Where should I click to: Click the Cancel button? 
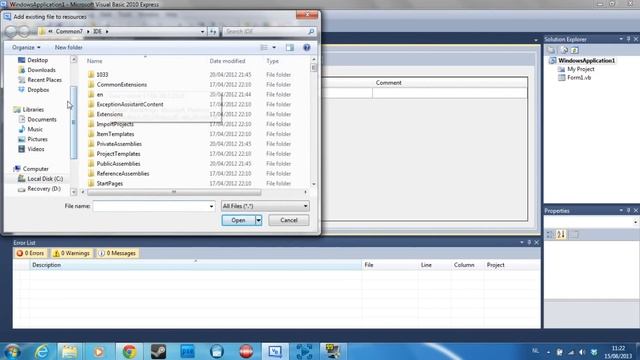[289, 220]
